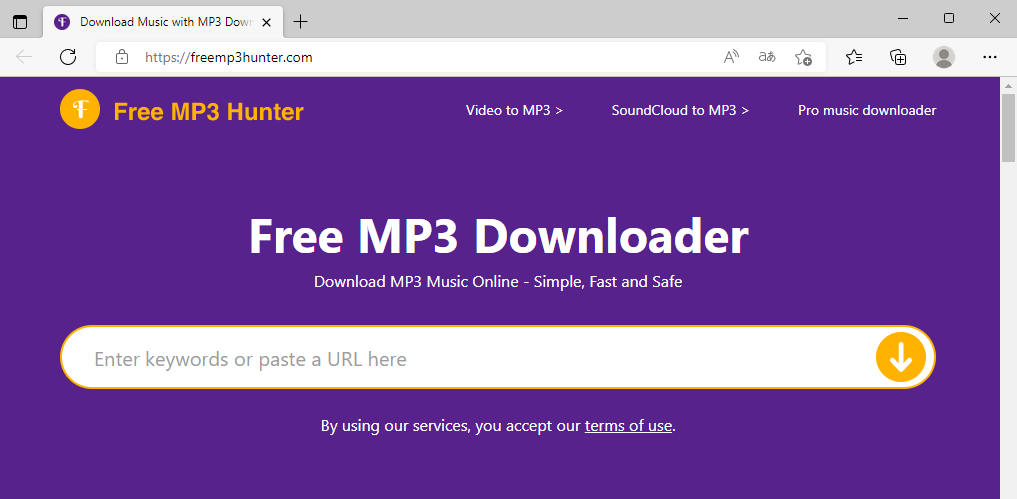Click the translate page icon

[767, 57]
